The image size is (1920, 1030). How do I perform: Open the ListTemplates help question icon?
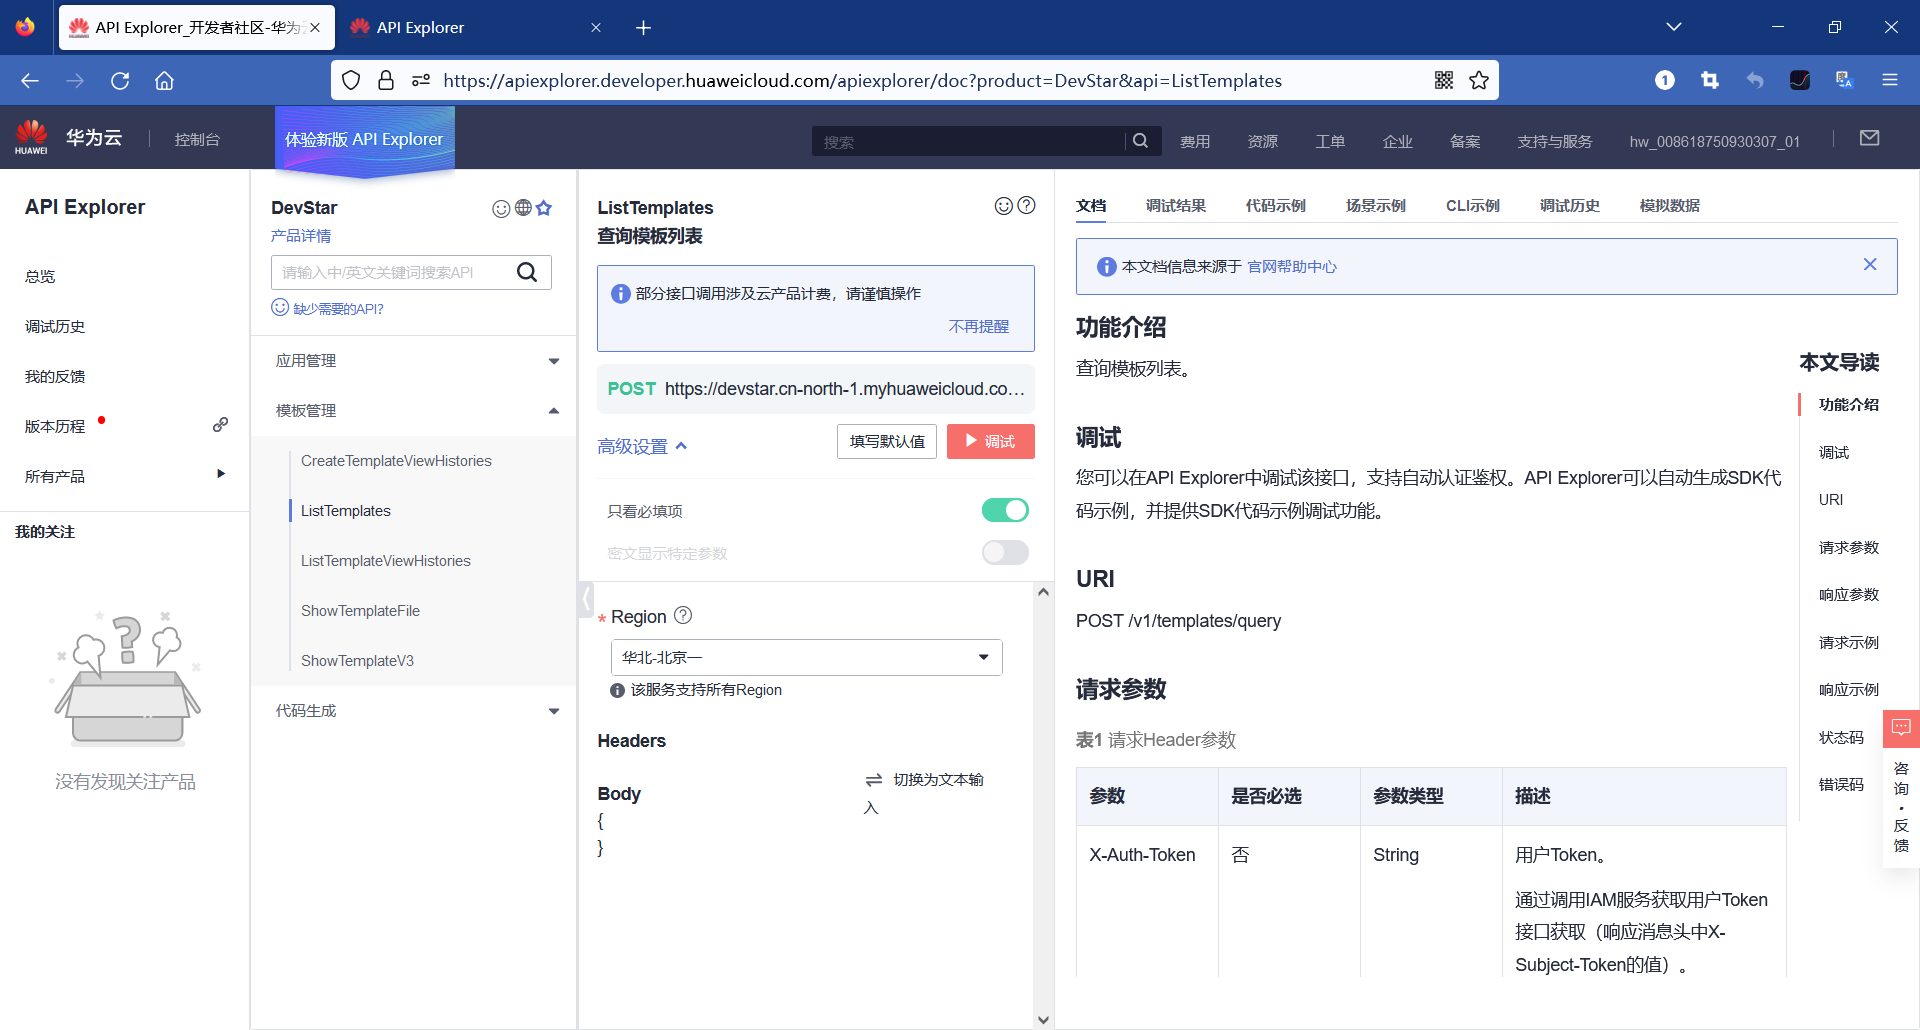coord(1026,206)
